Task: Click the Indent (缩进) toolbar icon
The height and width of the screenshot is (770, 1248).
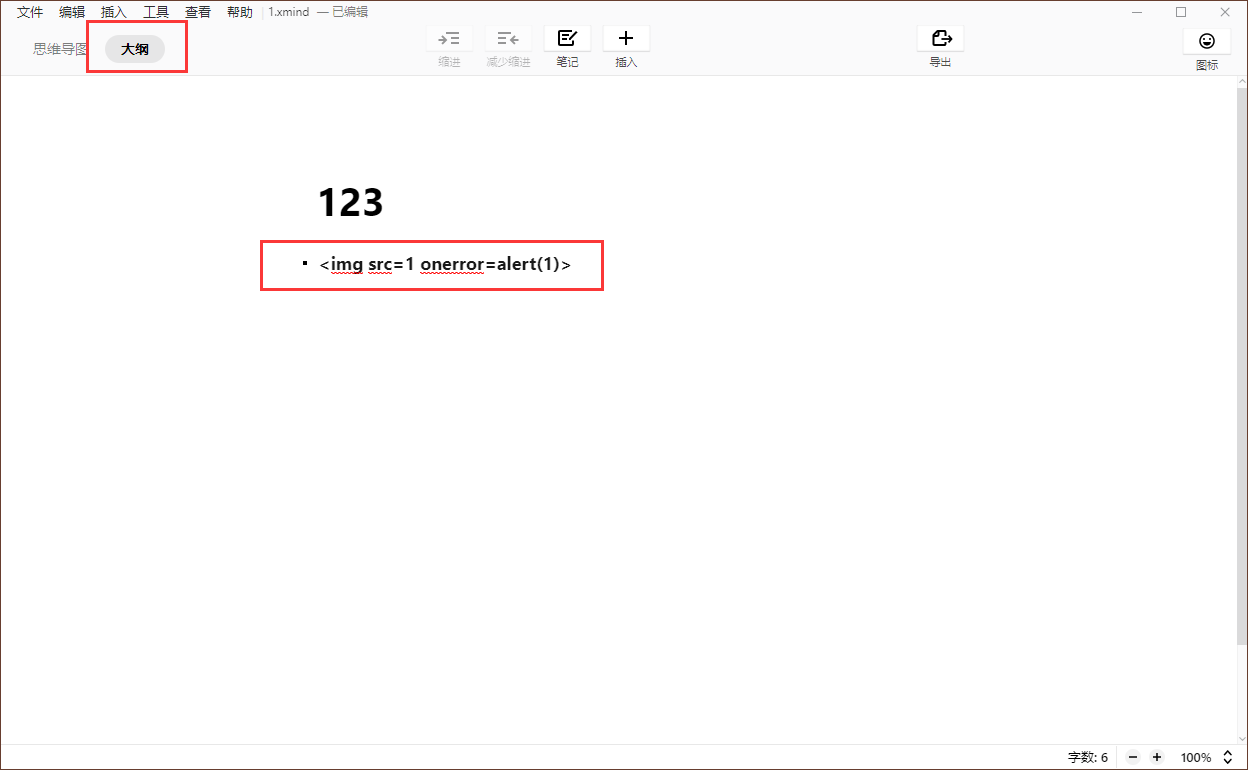Action: [x=449, y=39]
